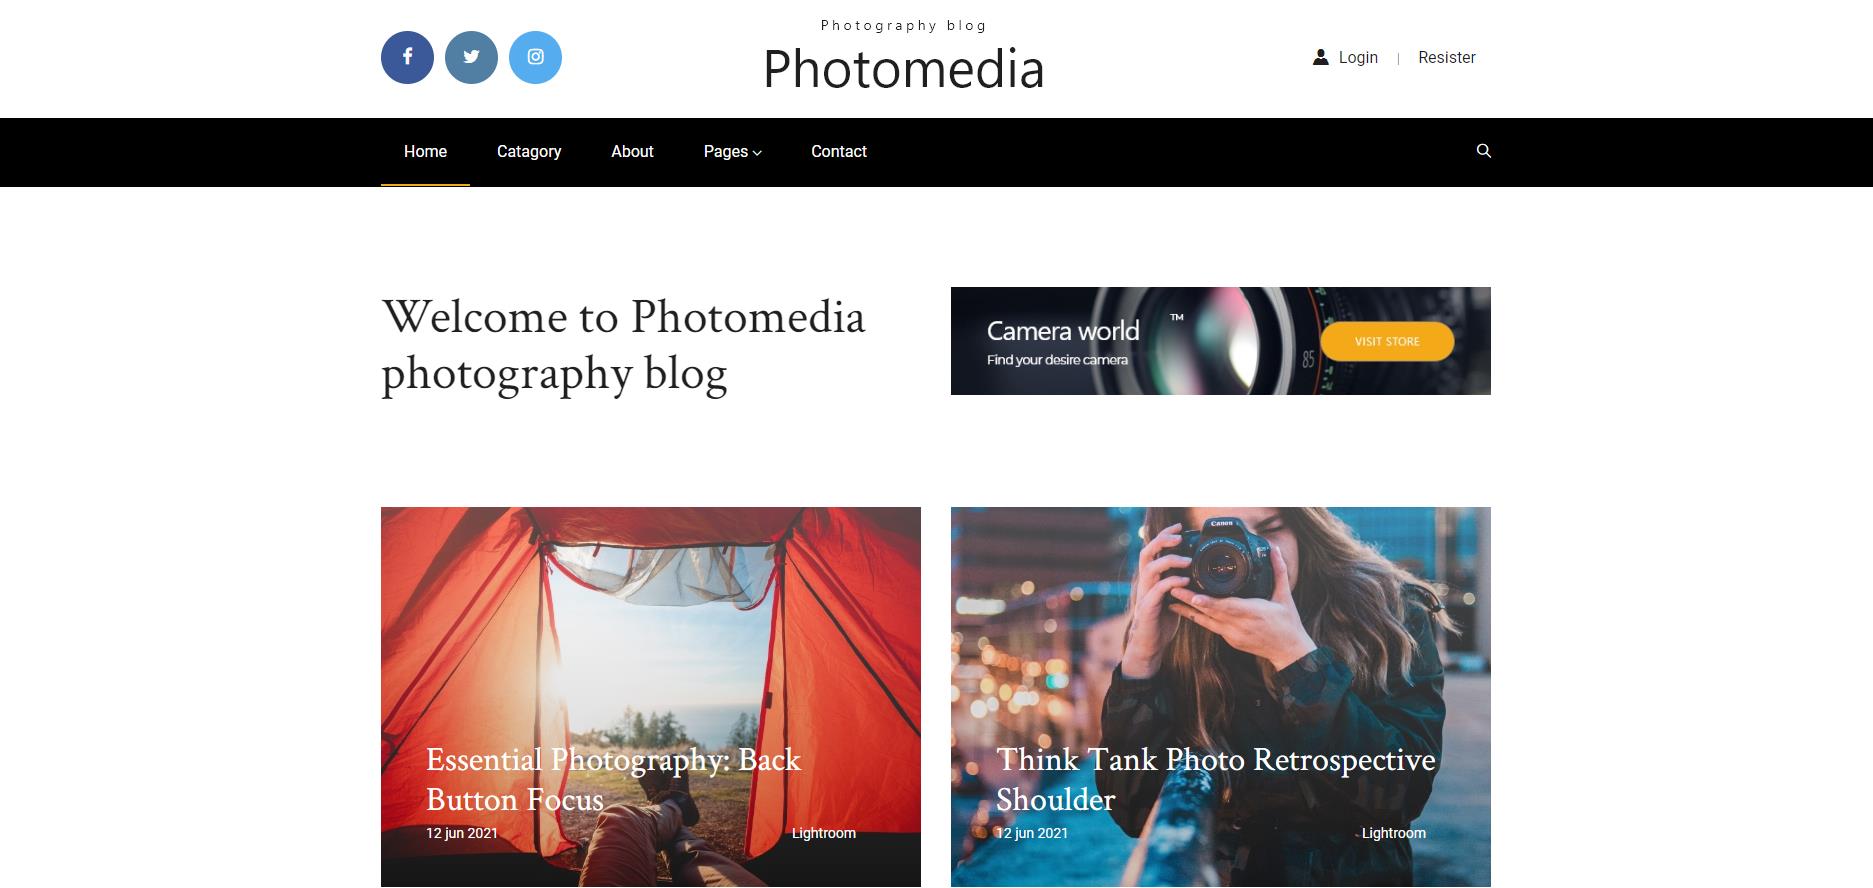This screenshot has width=1873, height=888.
Task: Click the search magnifier icon
Action: [1483, 151]
